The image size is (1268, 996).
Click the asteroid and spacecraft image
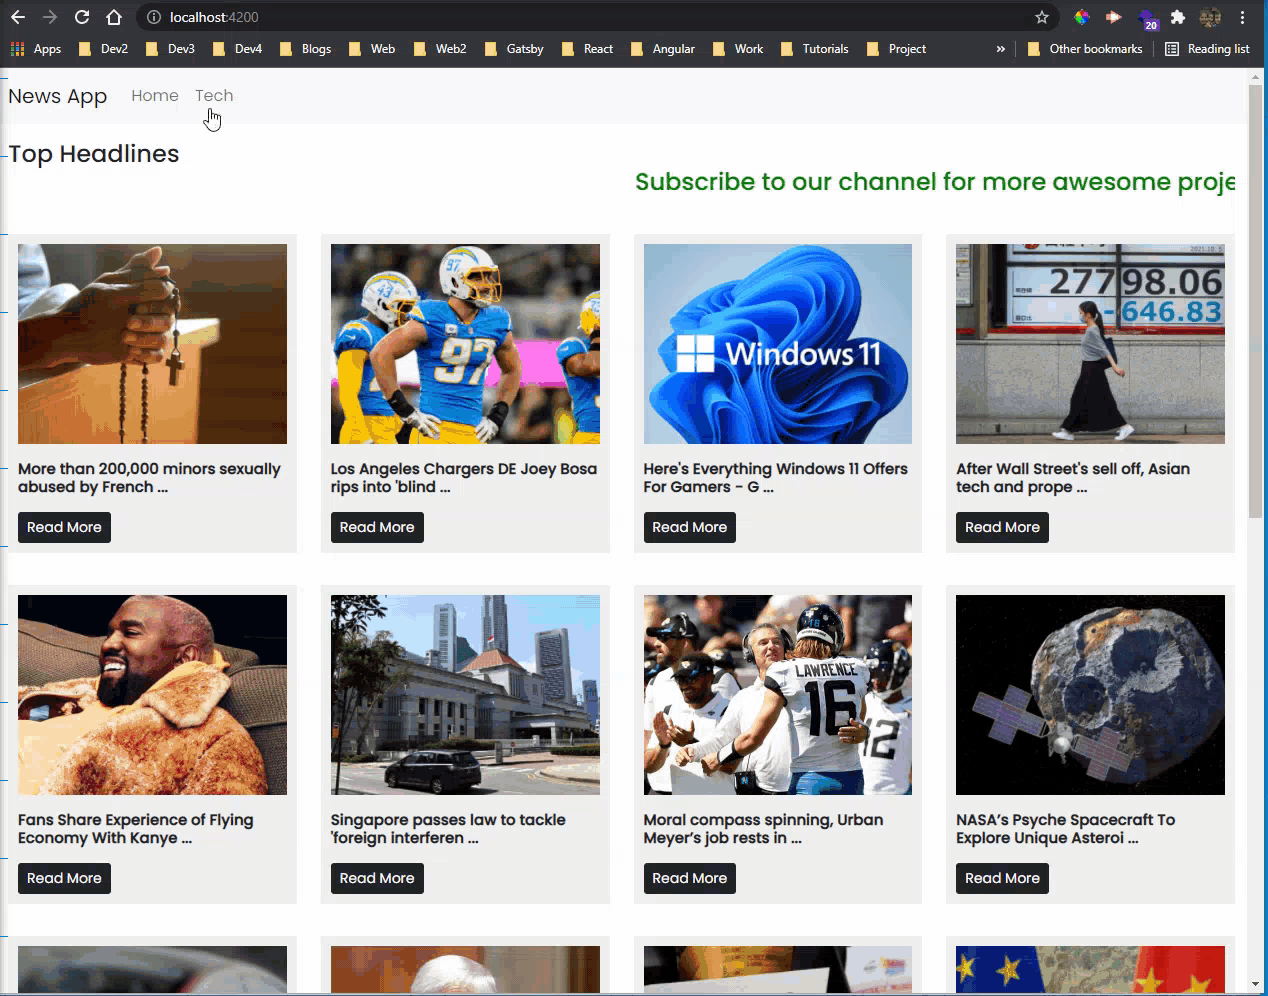(x=1090, y=695)
